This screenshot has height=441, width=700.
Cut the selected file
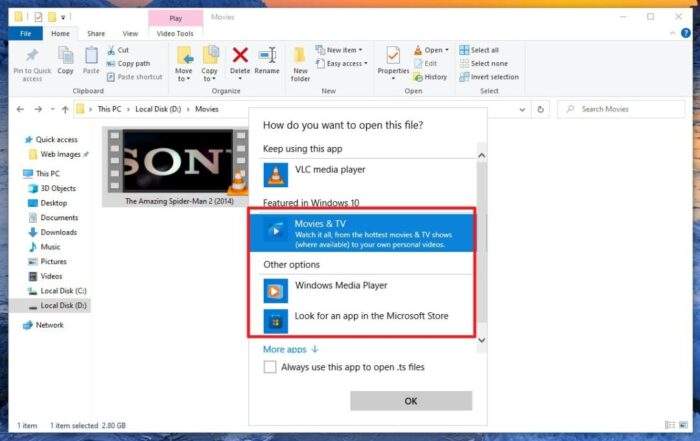(118, 50)
